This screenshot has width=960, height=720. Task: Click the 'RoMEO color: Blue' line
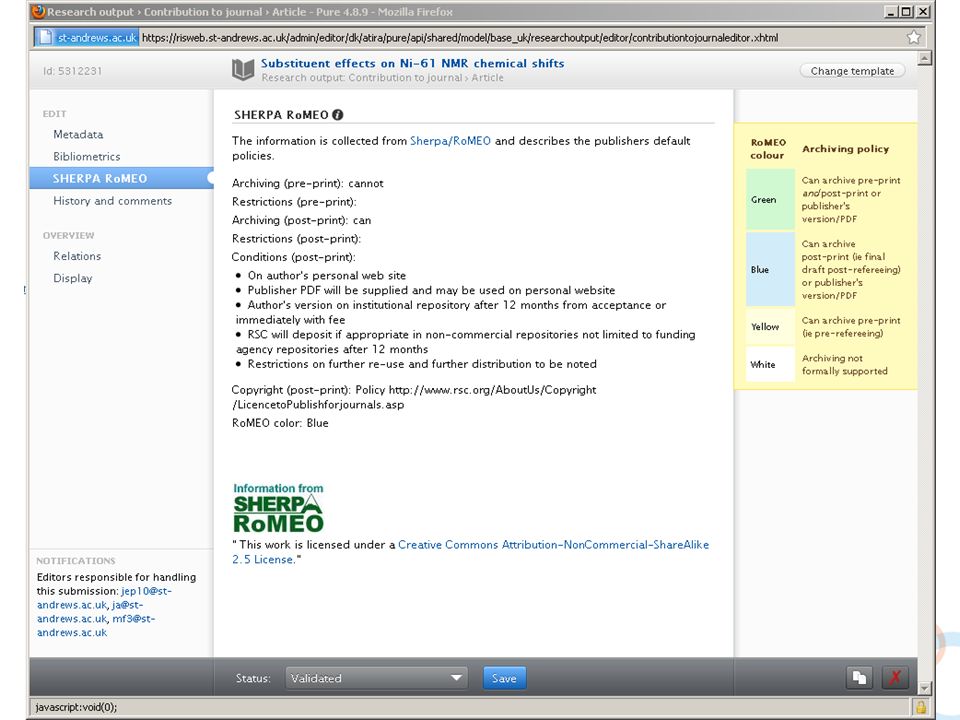pyautogui.click(x=280, y=423)
